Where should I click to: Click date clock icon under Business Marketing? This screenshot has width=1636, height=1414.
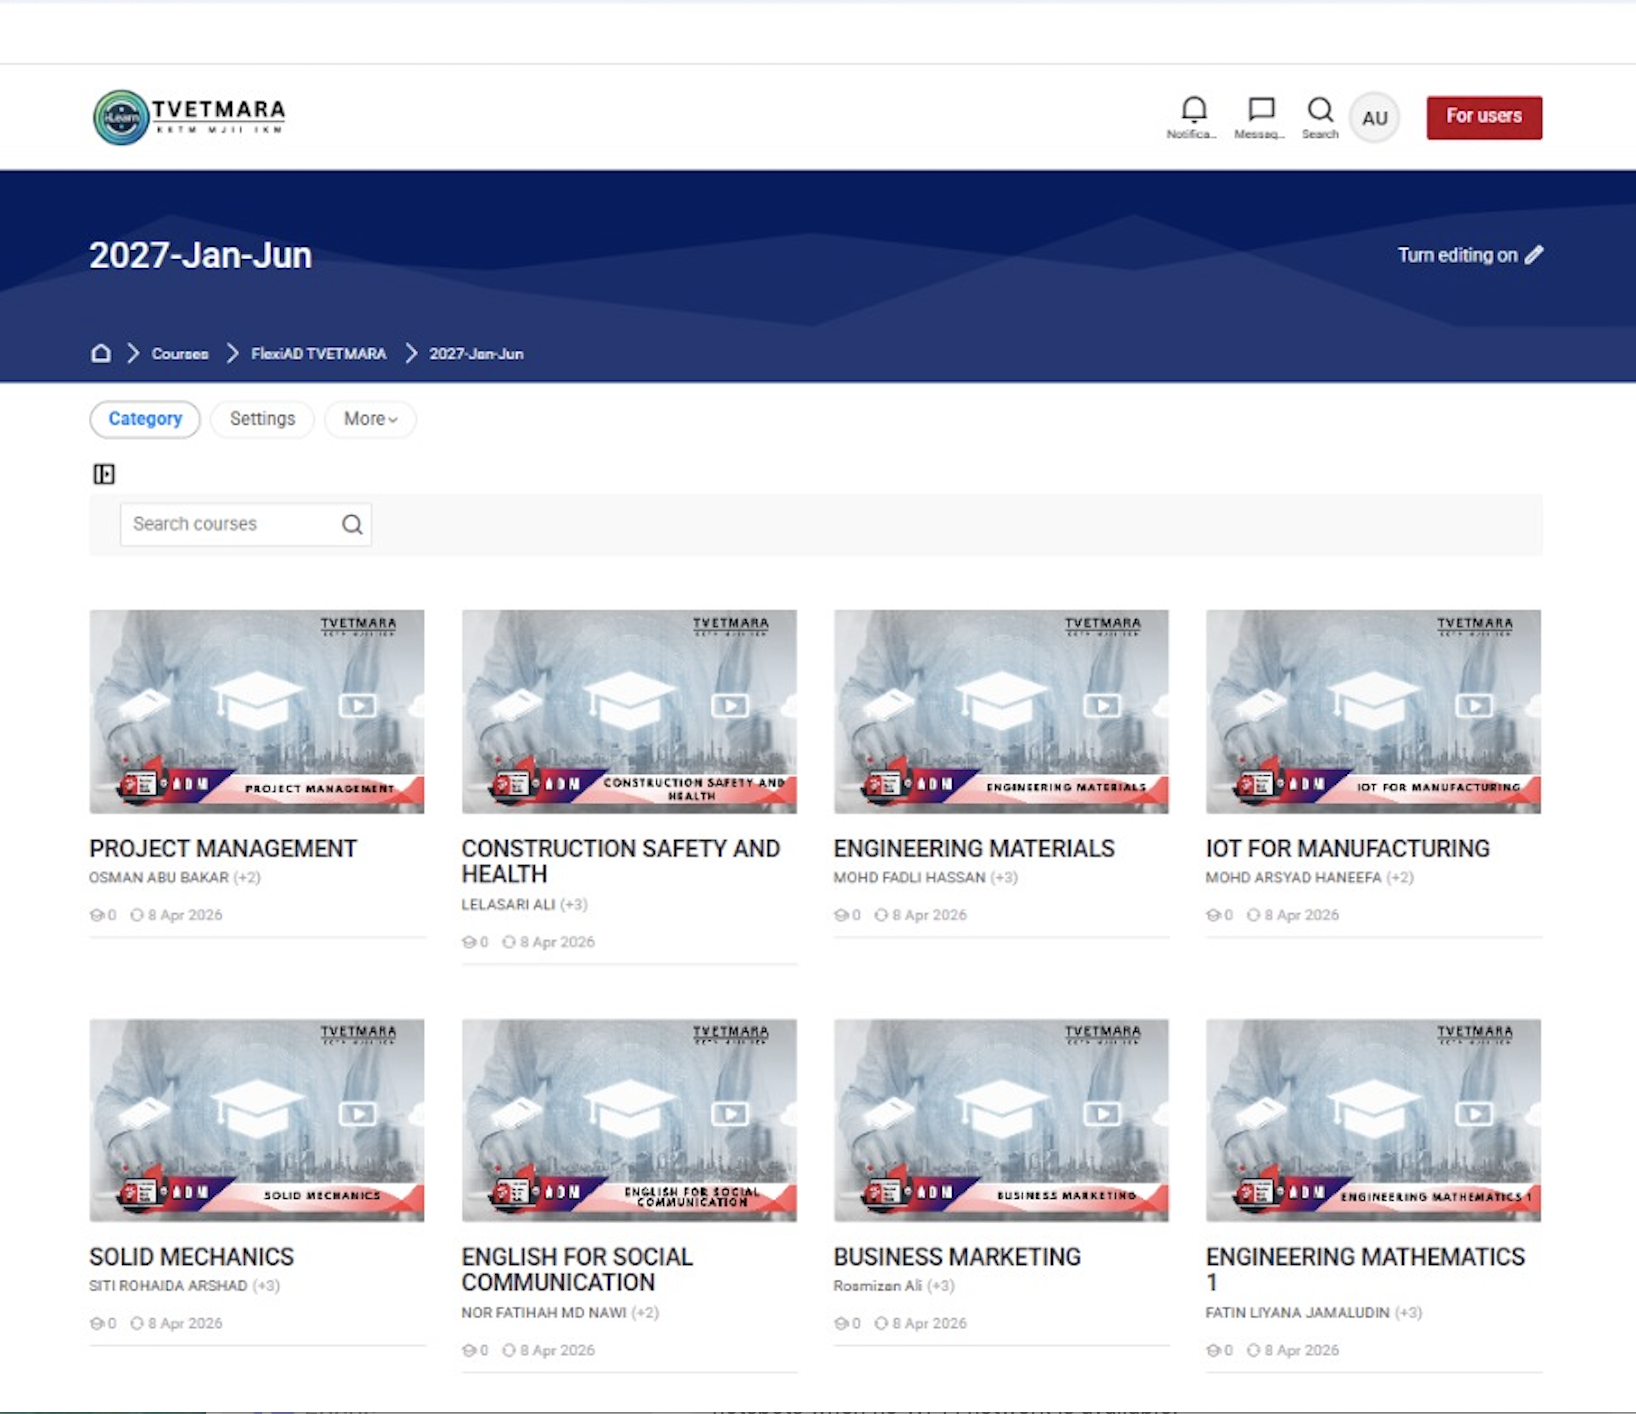coord(881,1323)
